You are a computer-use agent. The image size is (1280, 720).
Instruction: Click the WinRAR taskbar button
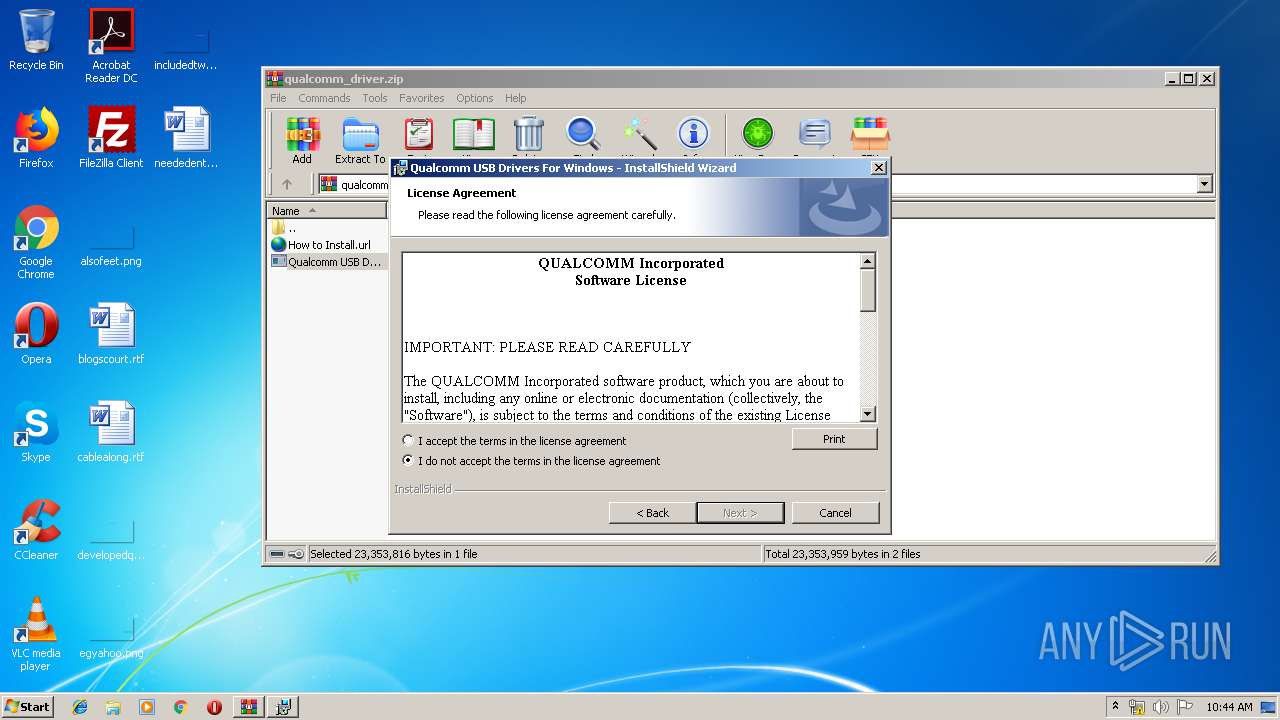(x=248, y=707)
